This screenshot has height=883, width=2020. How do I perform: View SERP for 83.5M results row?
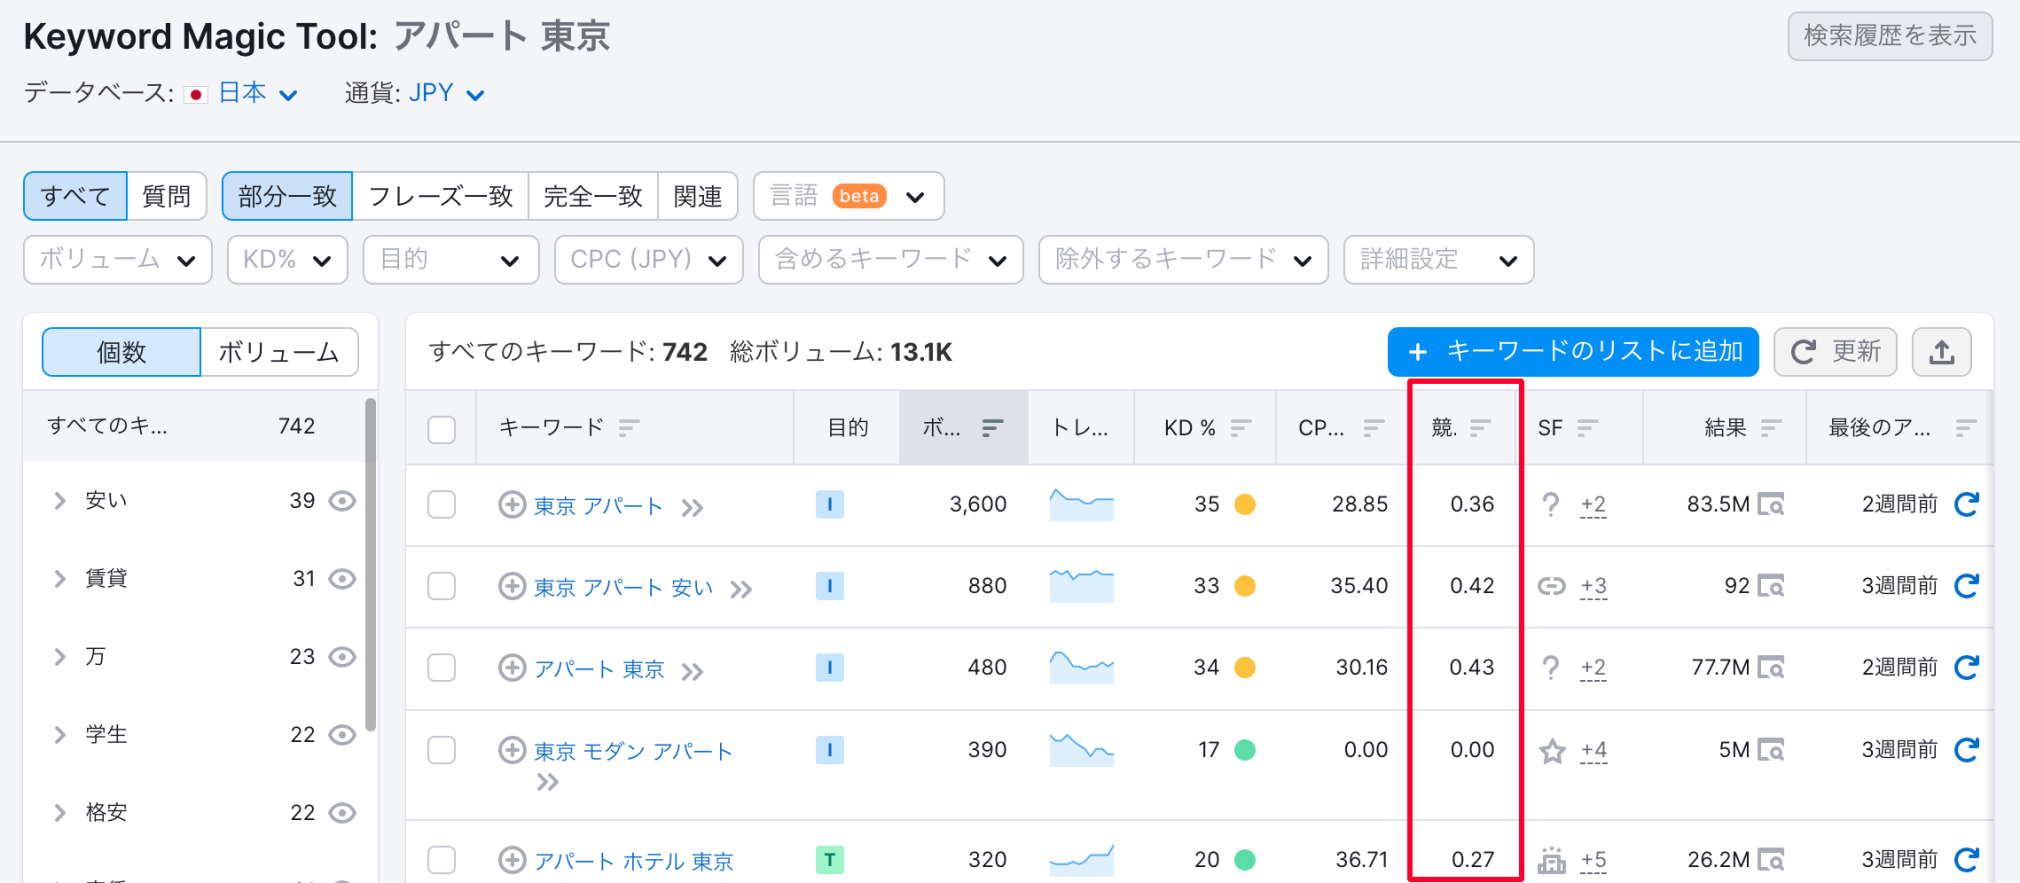pyautogui.click(x=1771, y=504)
